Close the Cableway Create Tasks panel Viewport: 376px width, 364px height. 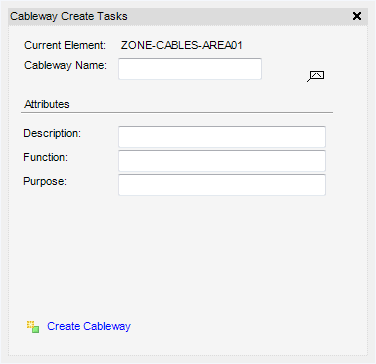(357, 16)
